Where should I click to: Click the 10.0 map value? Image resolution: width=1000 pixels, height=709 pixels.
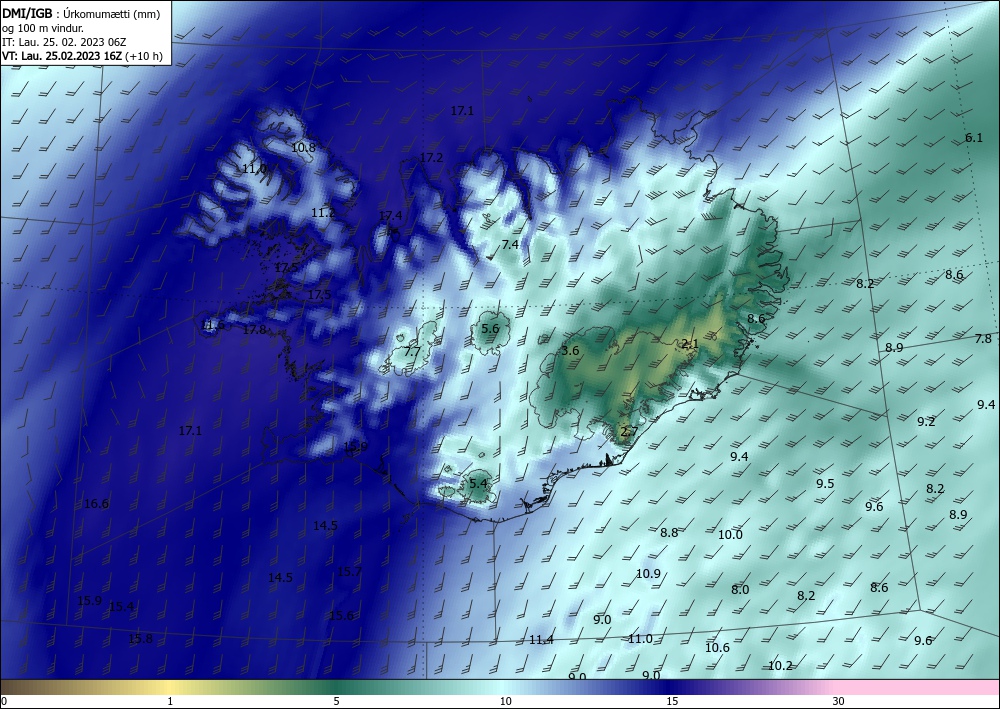(730, 534)
